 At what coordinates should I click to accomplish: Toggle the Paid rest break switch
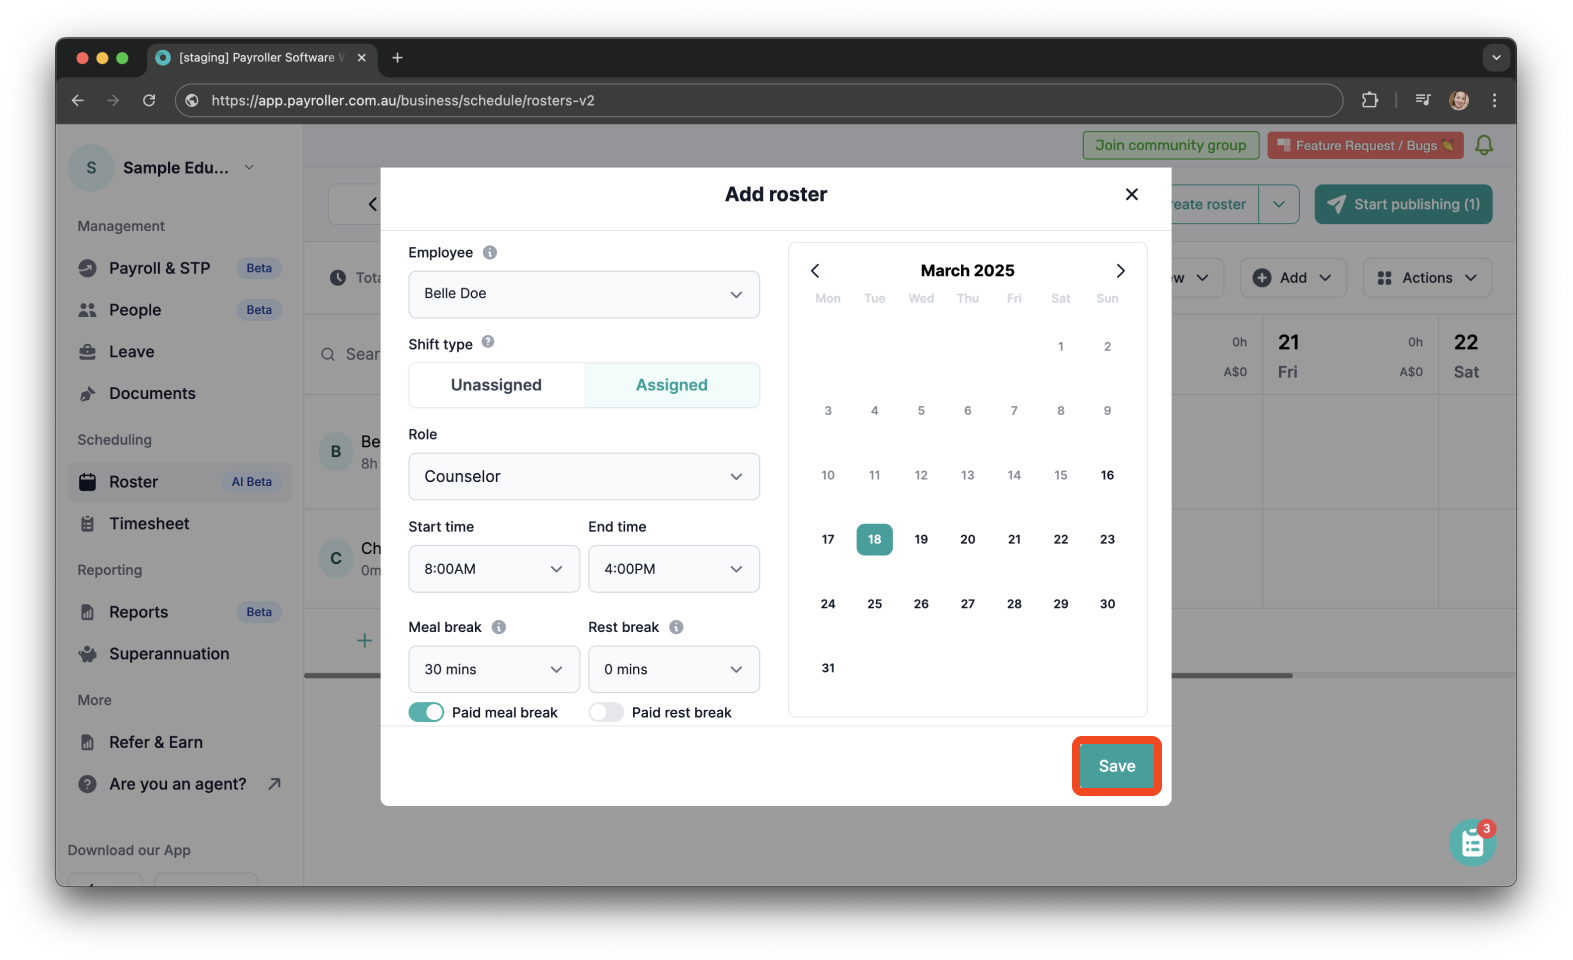pyautogui.click(x=606, y=712)
